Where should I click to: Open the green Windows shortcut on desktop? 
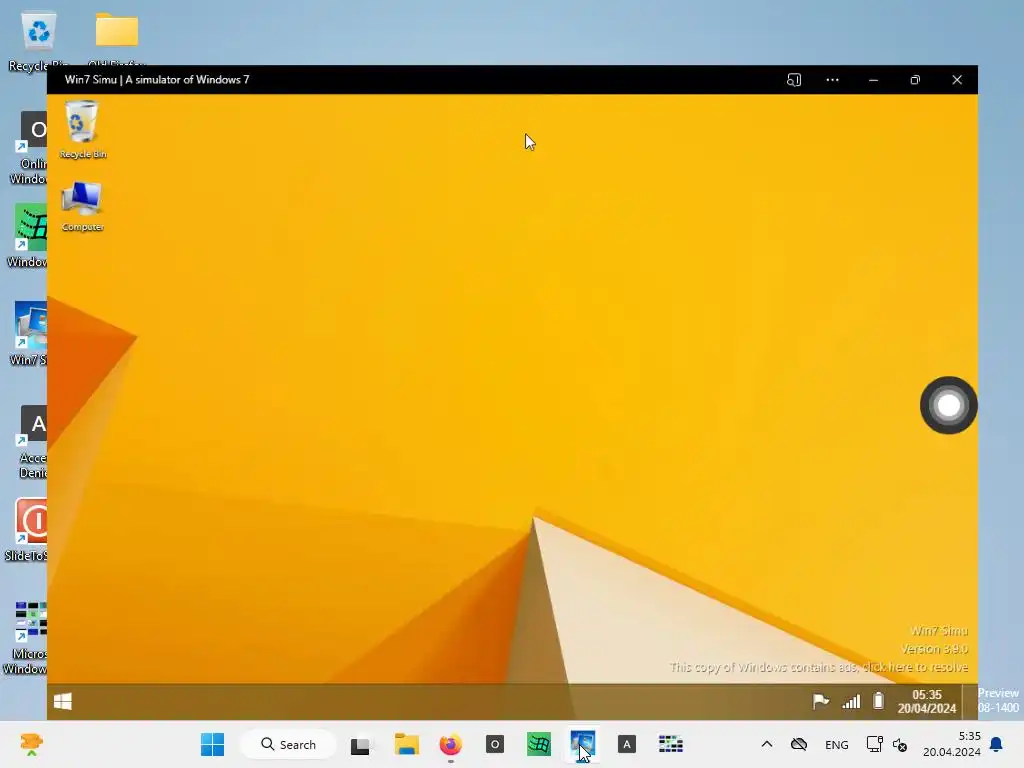(28, 235)
